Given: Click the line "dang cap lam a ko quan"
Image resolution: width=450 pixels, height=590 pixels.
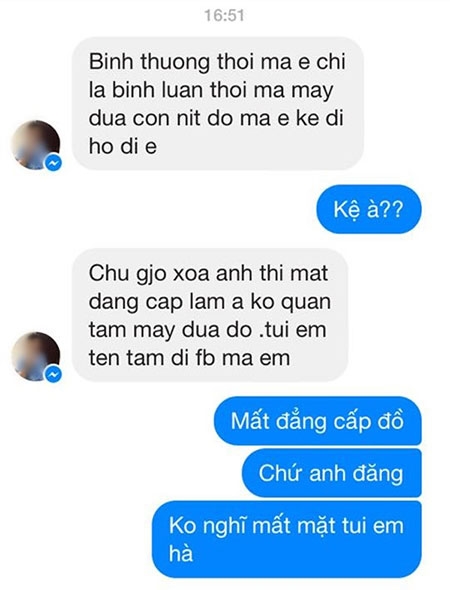Looking at the screenshot, I should 210,302.
